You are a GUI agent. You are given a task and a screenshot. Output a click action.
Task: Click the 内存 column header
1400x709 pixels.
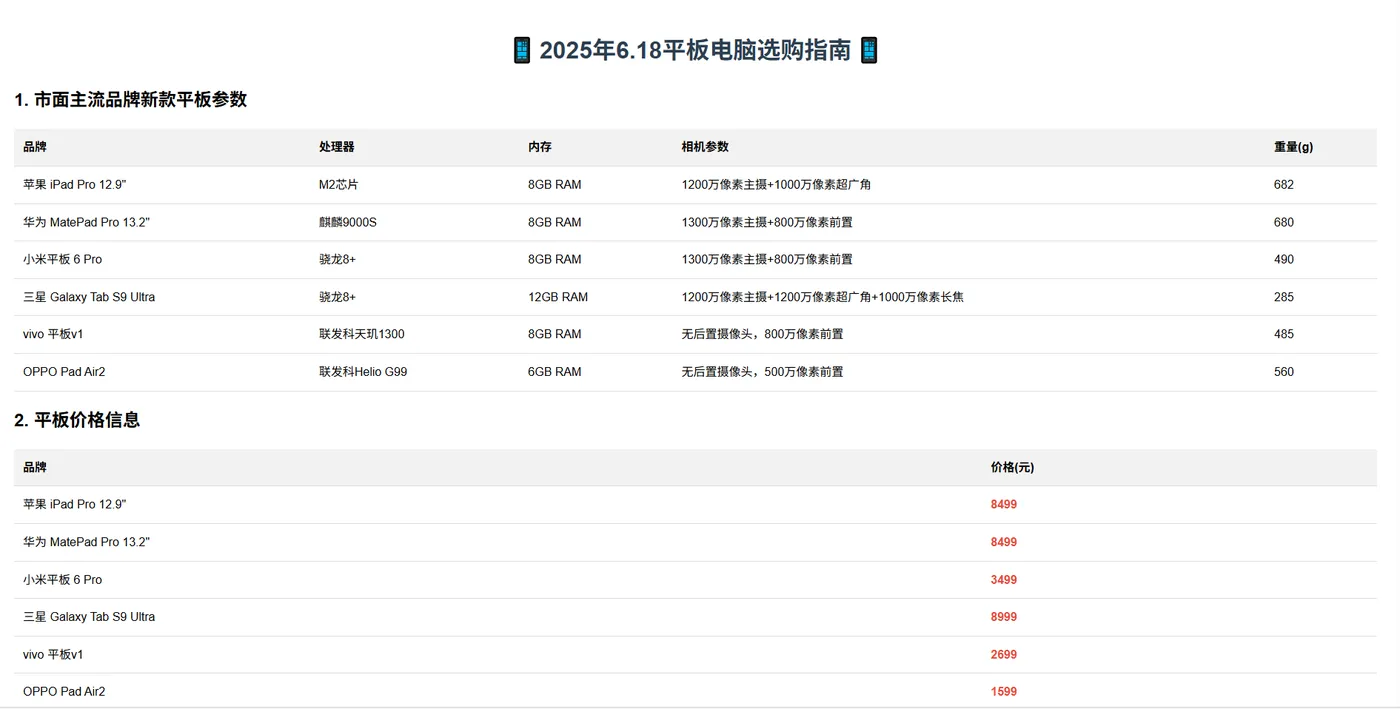[540, 147]
